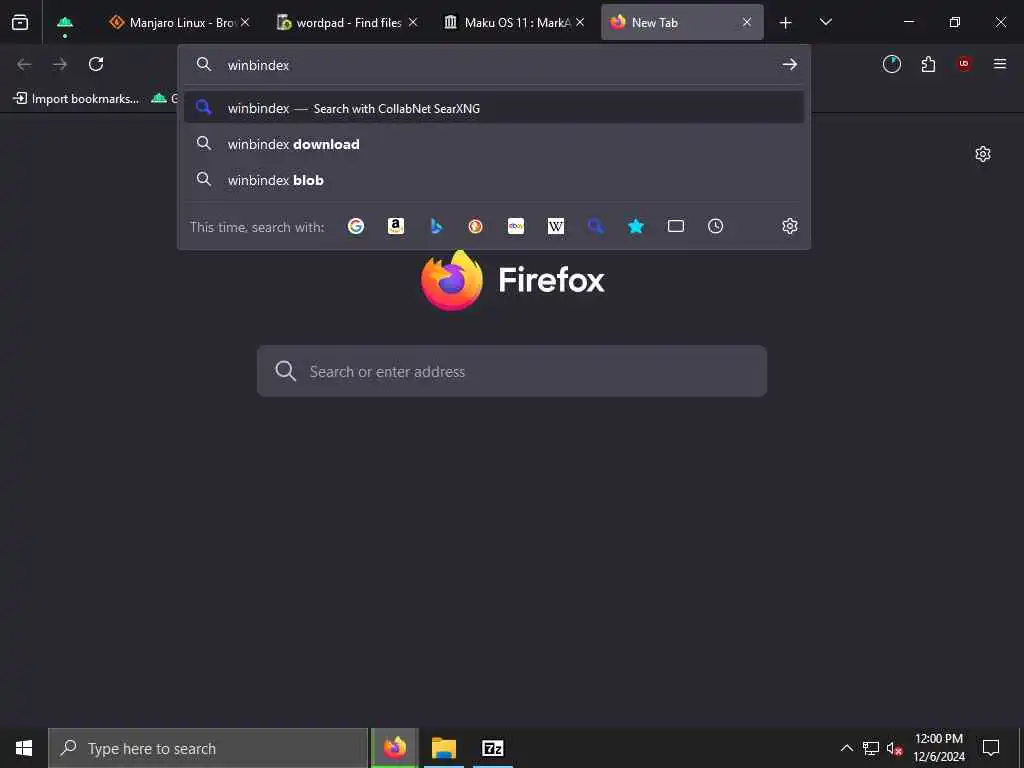Select the pinned green tab
The width and height of the screenshot is (1024, 768).
coord(65,22)
